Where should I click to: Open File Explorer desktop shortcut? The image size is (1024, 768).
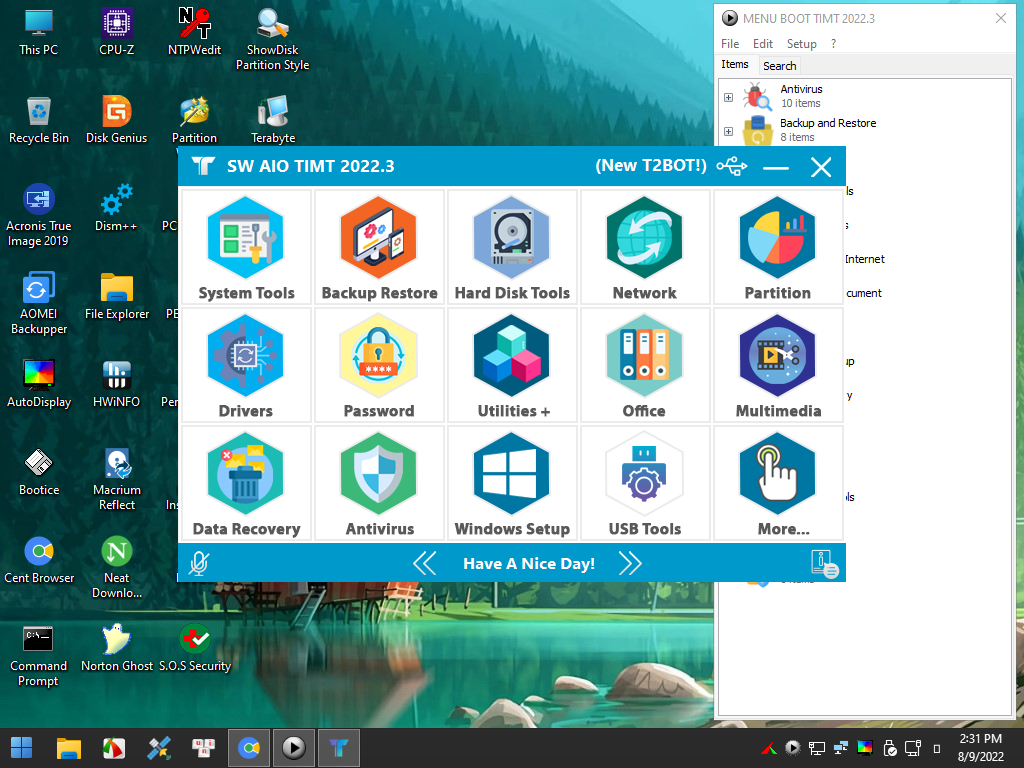pyautogui.click(x=117, y=296)
